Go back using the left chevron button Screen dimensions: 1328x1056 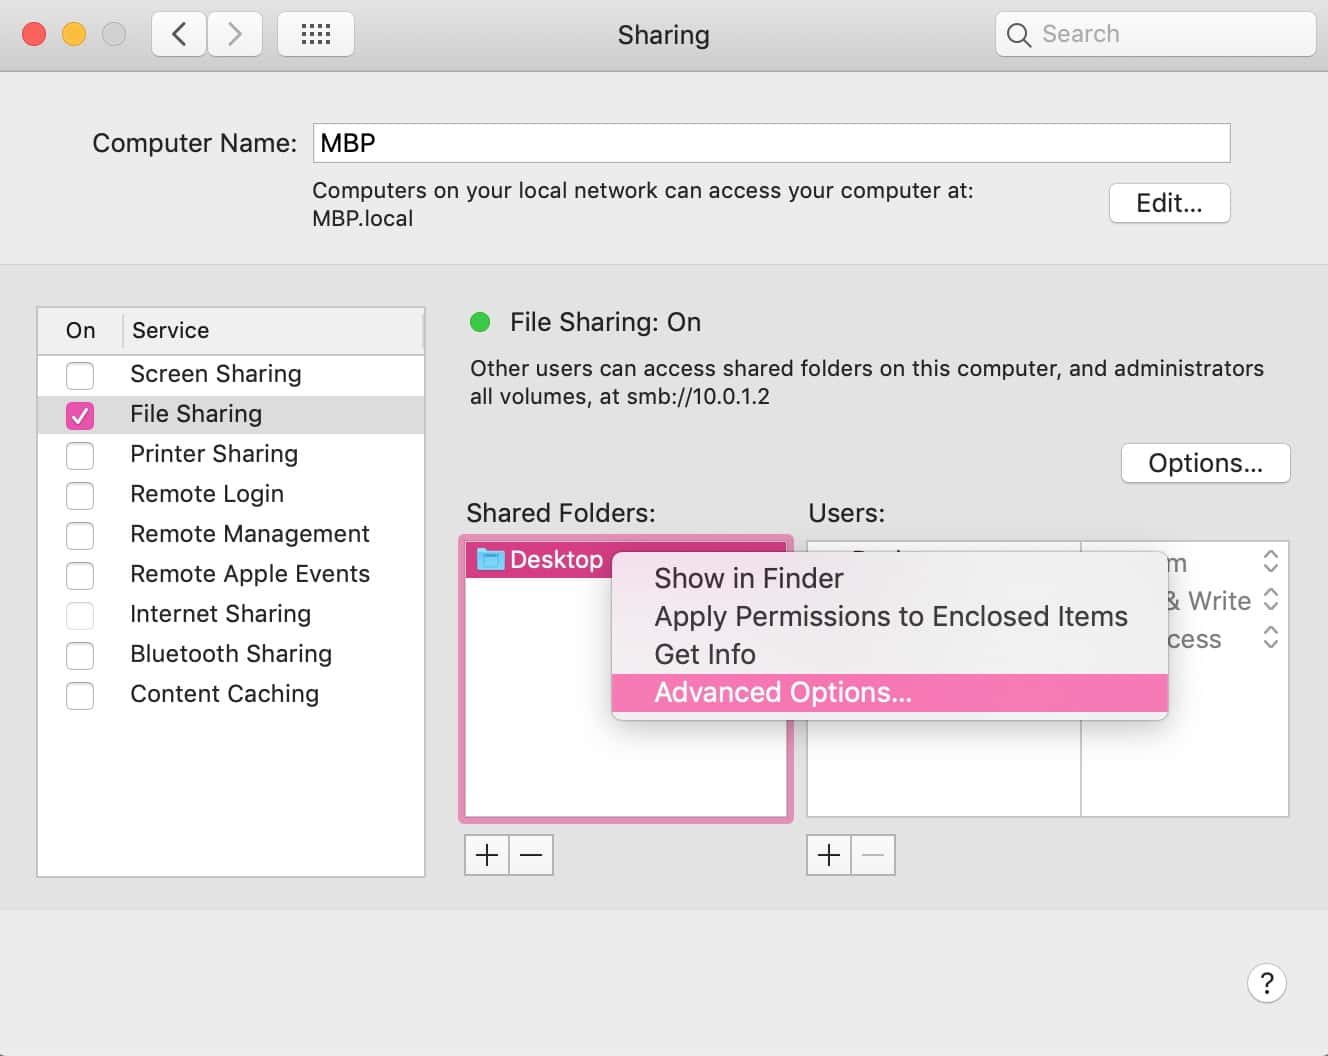[179, 35]
